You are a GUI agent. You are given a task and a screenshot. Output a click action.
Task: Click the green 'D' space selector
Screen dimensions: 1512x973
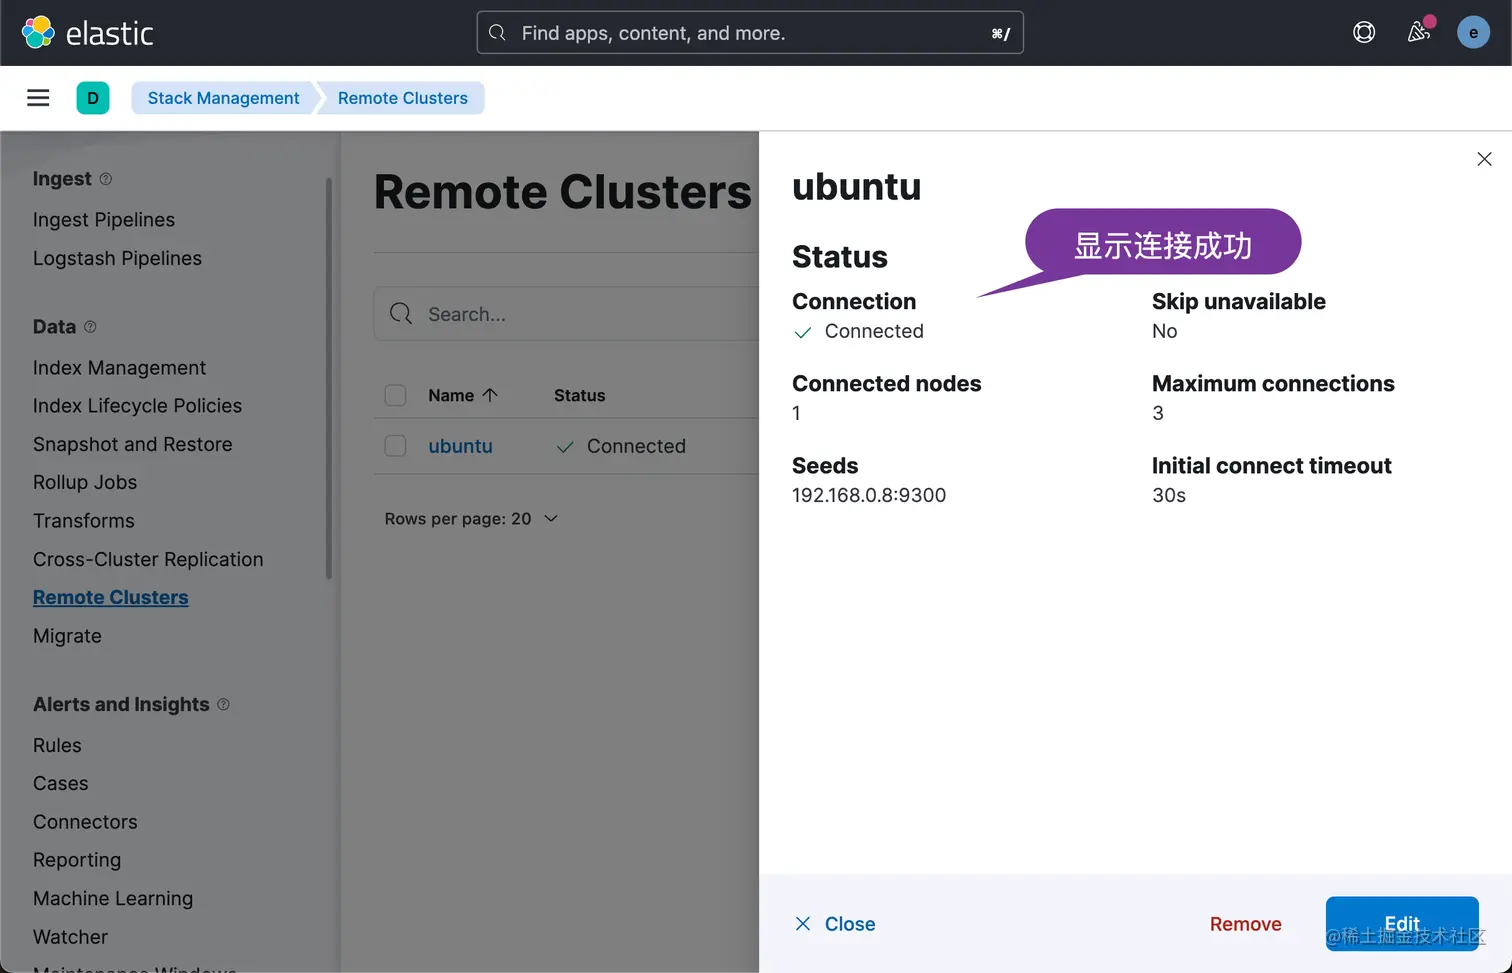[x=93, y=98]
